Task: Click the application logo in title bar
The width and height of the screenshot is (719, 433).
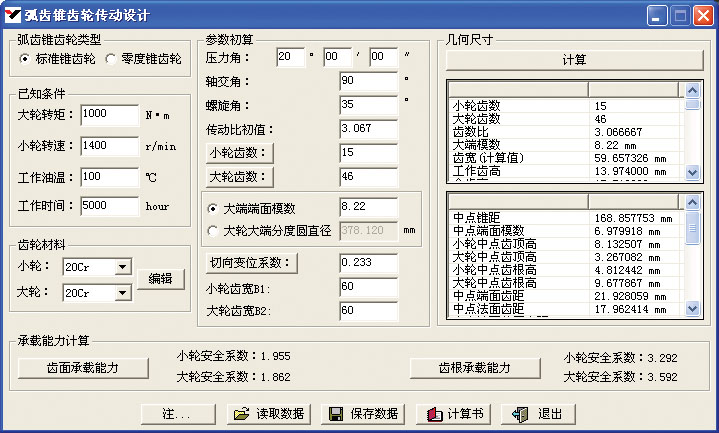Action: [x=14, y=15]
